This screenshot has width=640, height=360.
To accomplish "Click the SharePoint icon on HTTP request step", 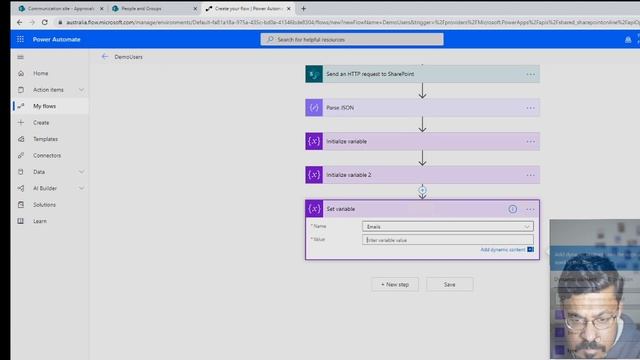I will pyautogui.click(x=314, y=74).
